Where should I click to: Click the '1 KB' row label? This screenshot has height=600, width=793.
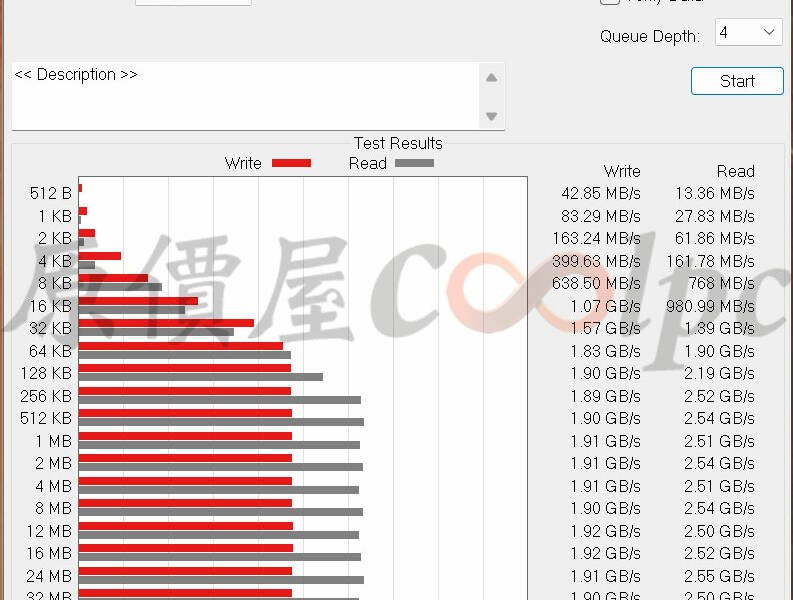coord(55,216)
